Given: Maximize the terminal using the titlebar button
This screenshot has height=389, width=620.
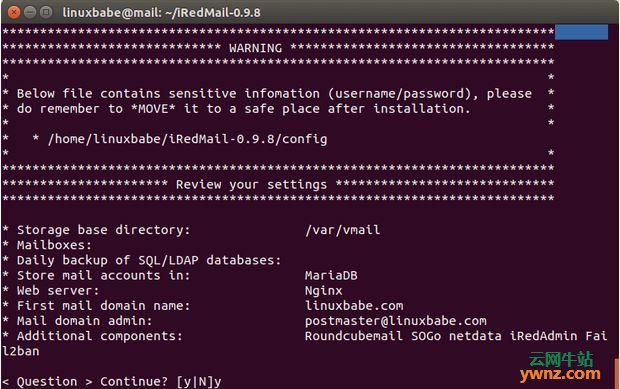Looking at the screenshot, I should 47,12.
